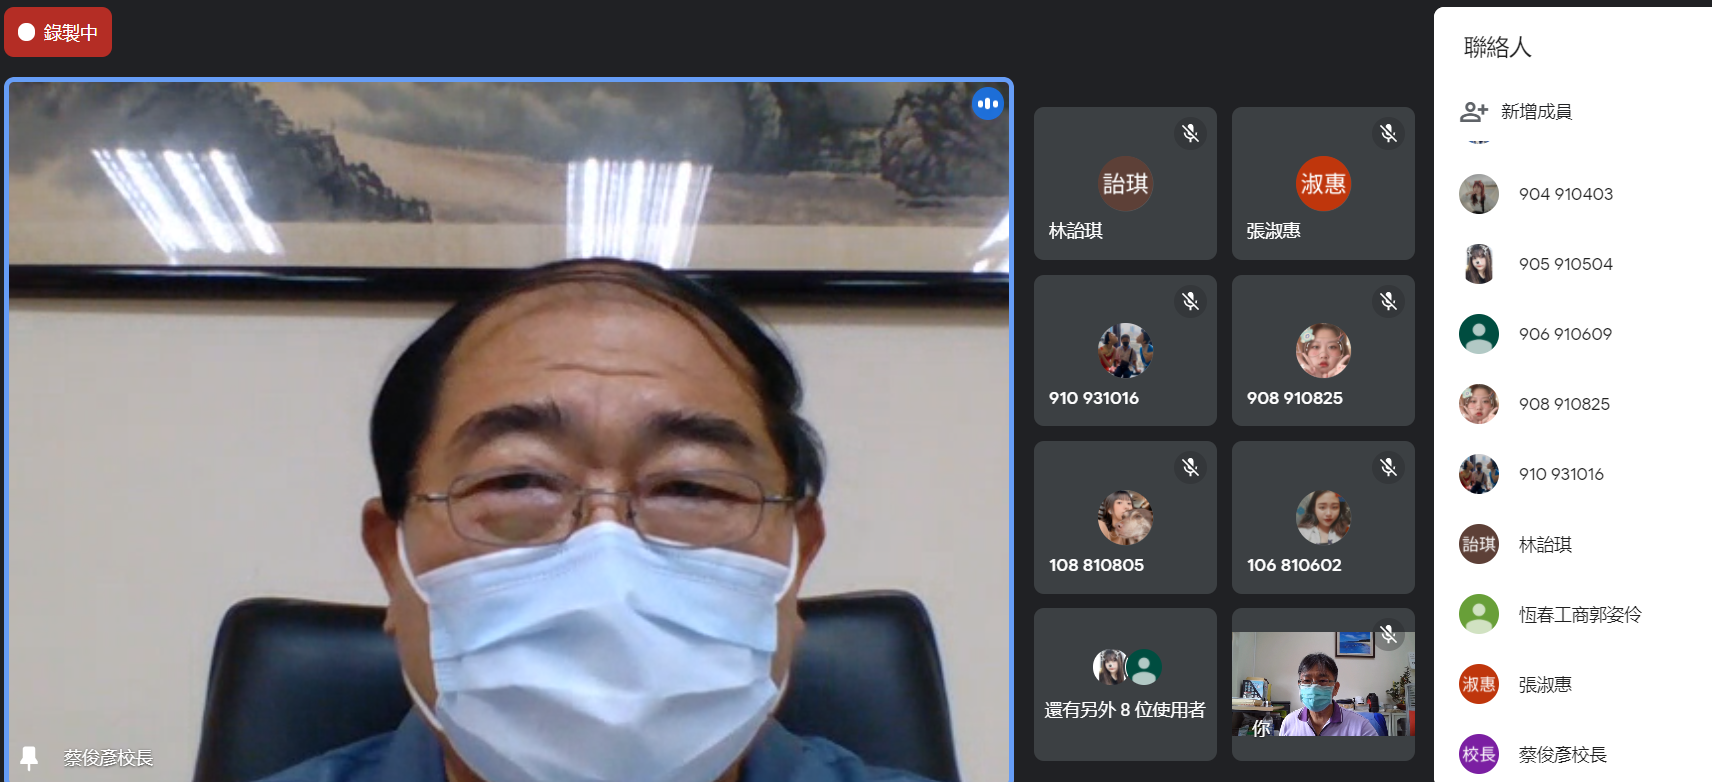This screenshot has height=782, width=1712.
Task: Select contact 恆春工商郭姿伶 in list
Action: point(1573,614)
